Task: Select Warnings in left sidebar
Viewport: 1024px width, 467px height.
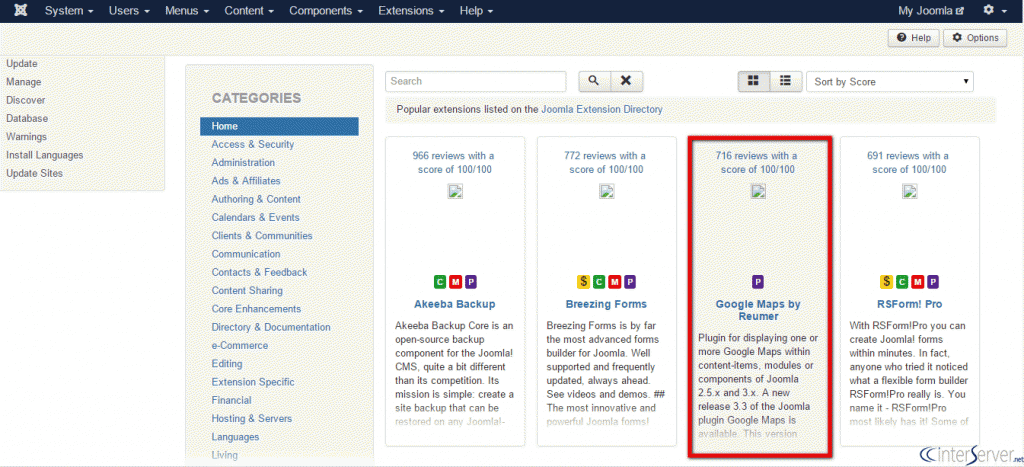Action: [x=26, y=137]
